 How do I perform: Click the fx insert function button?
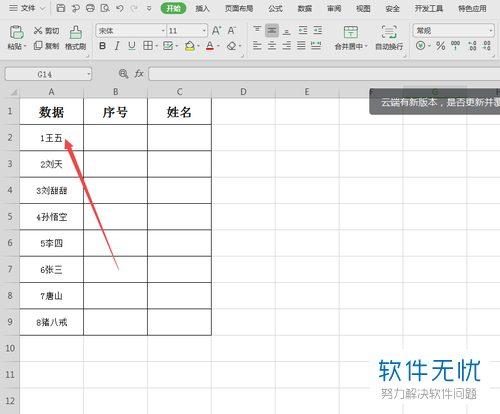pos(139,74)
